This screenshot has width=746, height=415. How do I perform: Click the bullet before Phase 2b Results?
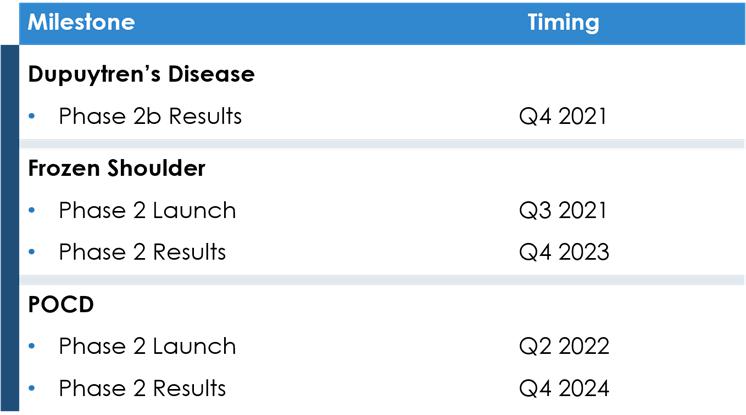(x=33, y=117)
